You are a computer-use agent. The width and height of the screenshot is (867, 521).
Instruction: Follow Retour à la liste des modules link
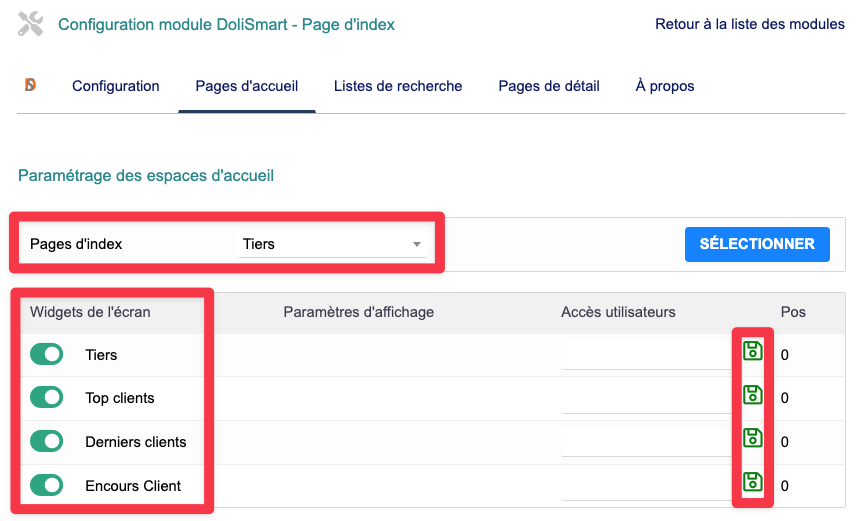coord(750,24)
